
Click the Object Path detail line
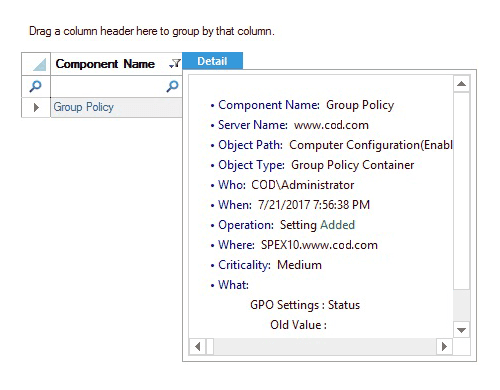pos(331,145)
